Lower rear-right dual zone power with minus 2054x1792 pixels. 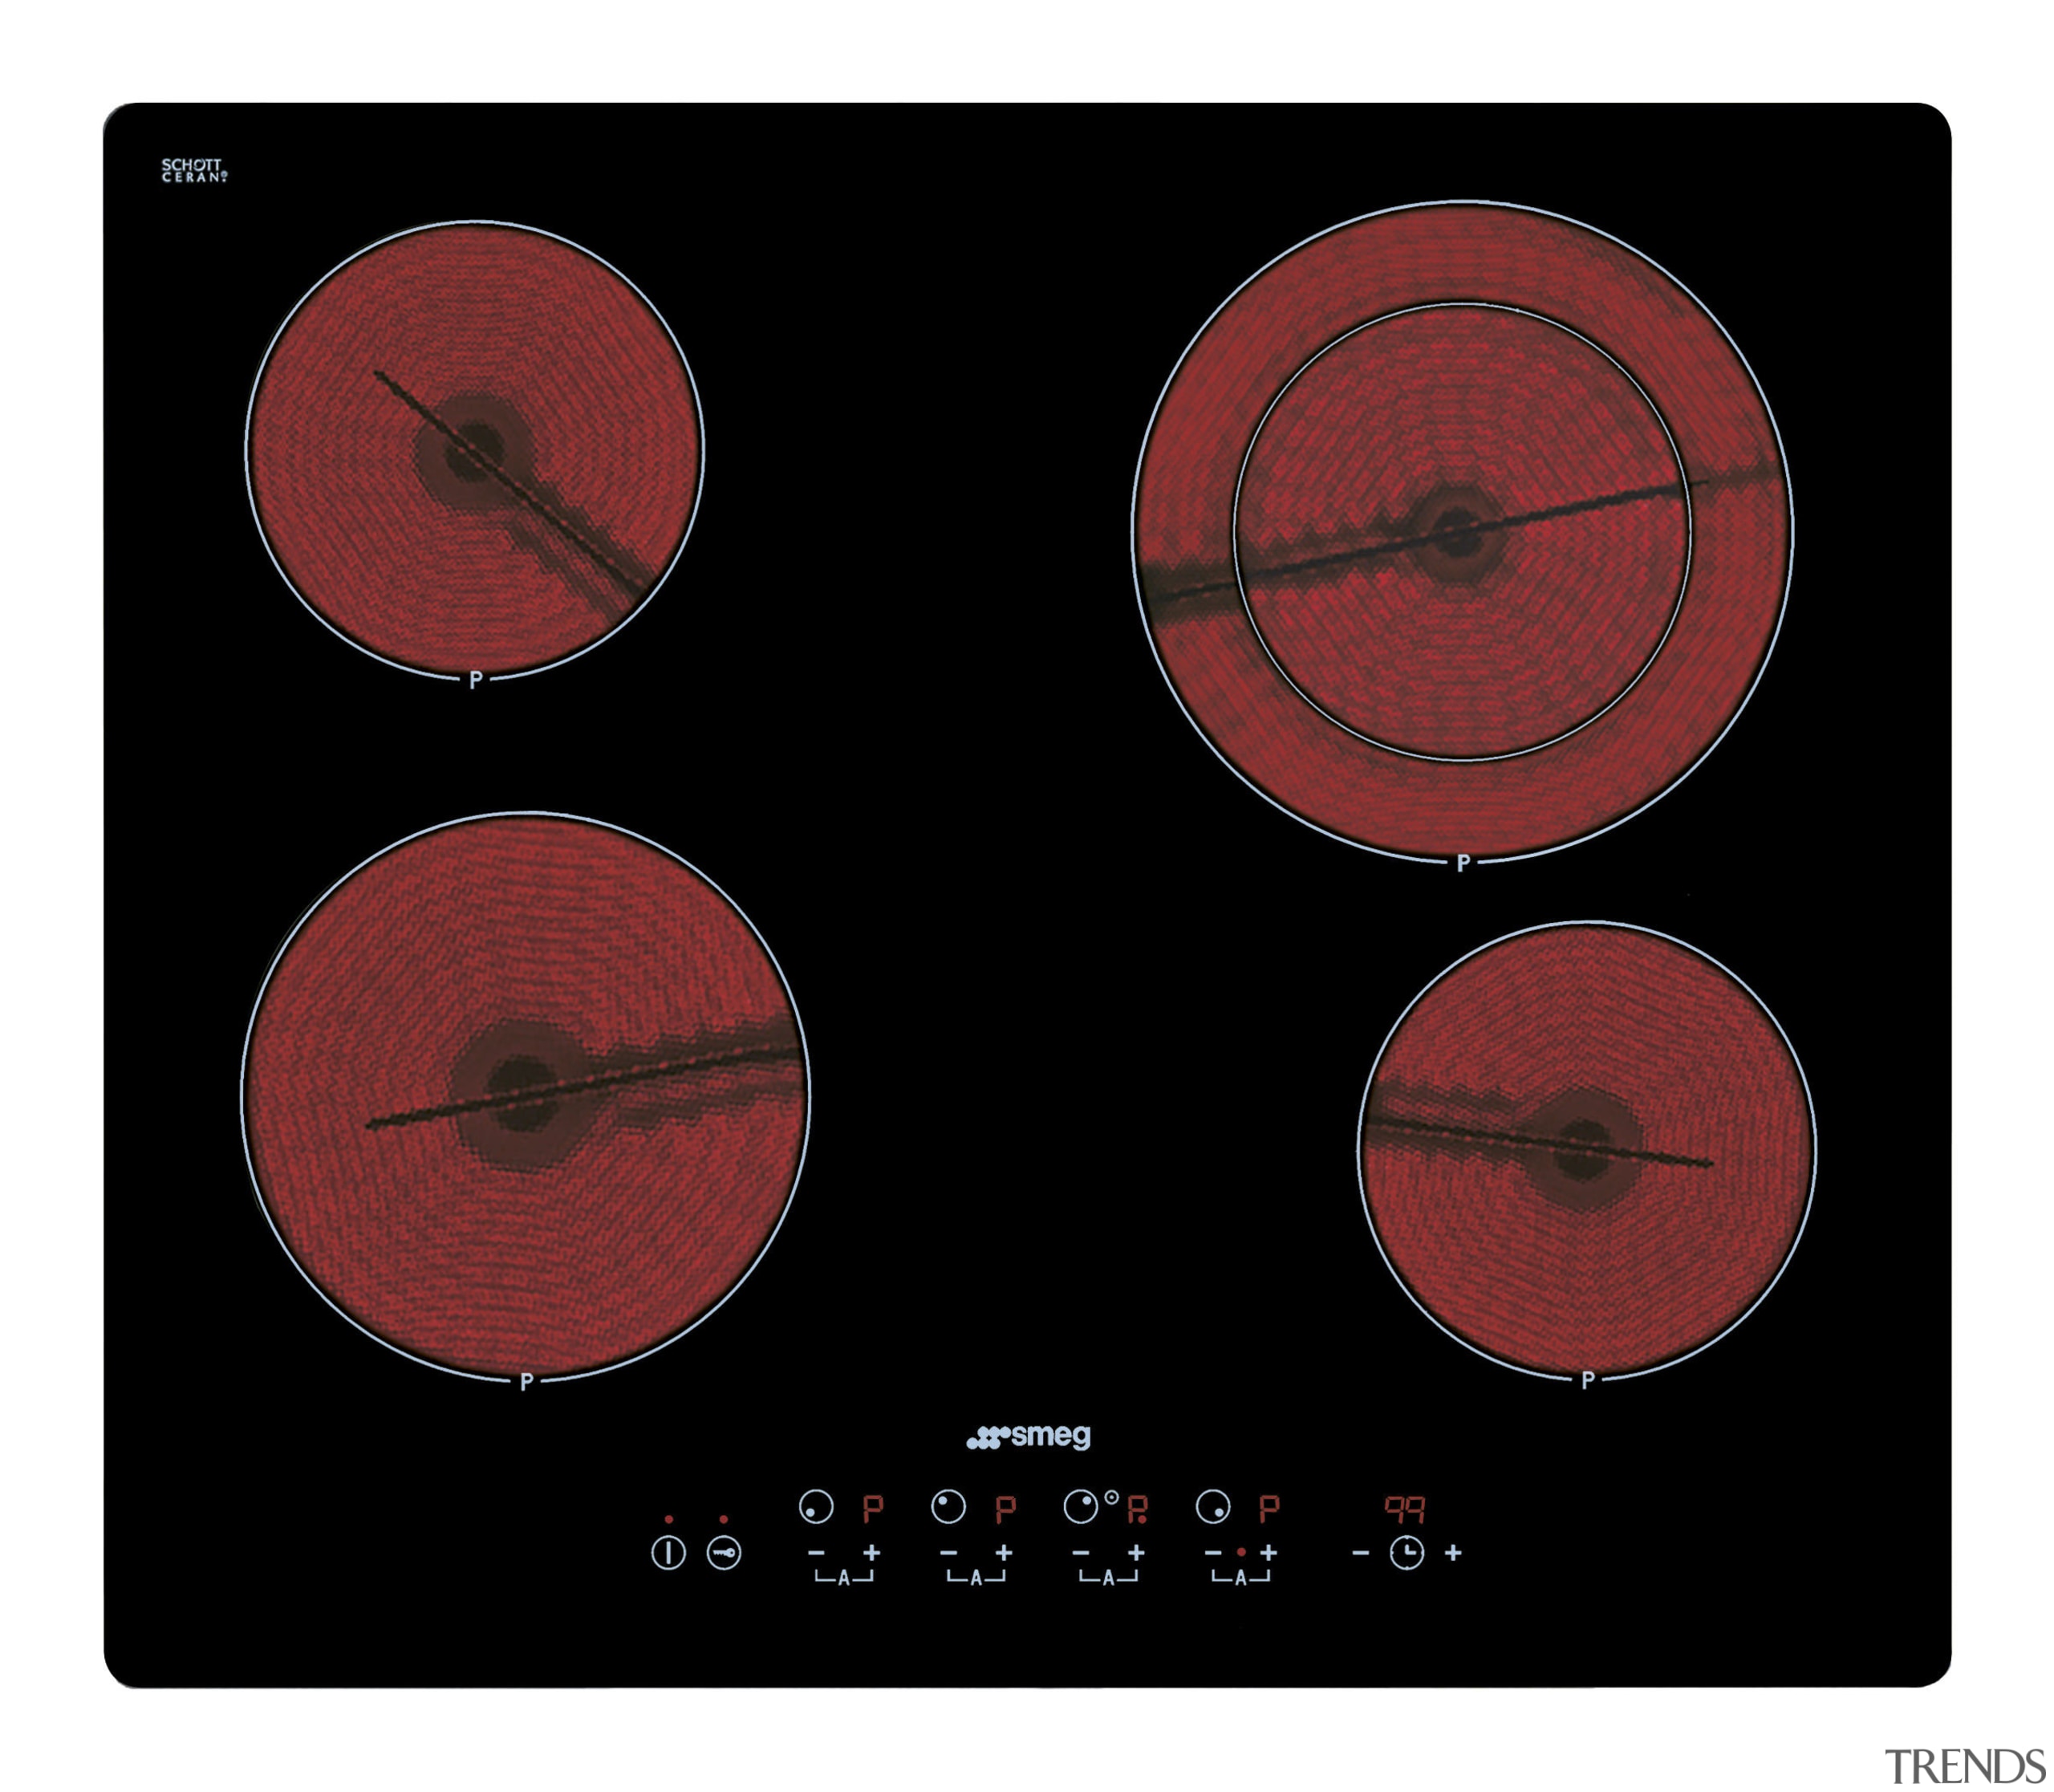coord(1081,1553)
